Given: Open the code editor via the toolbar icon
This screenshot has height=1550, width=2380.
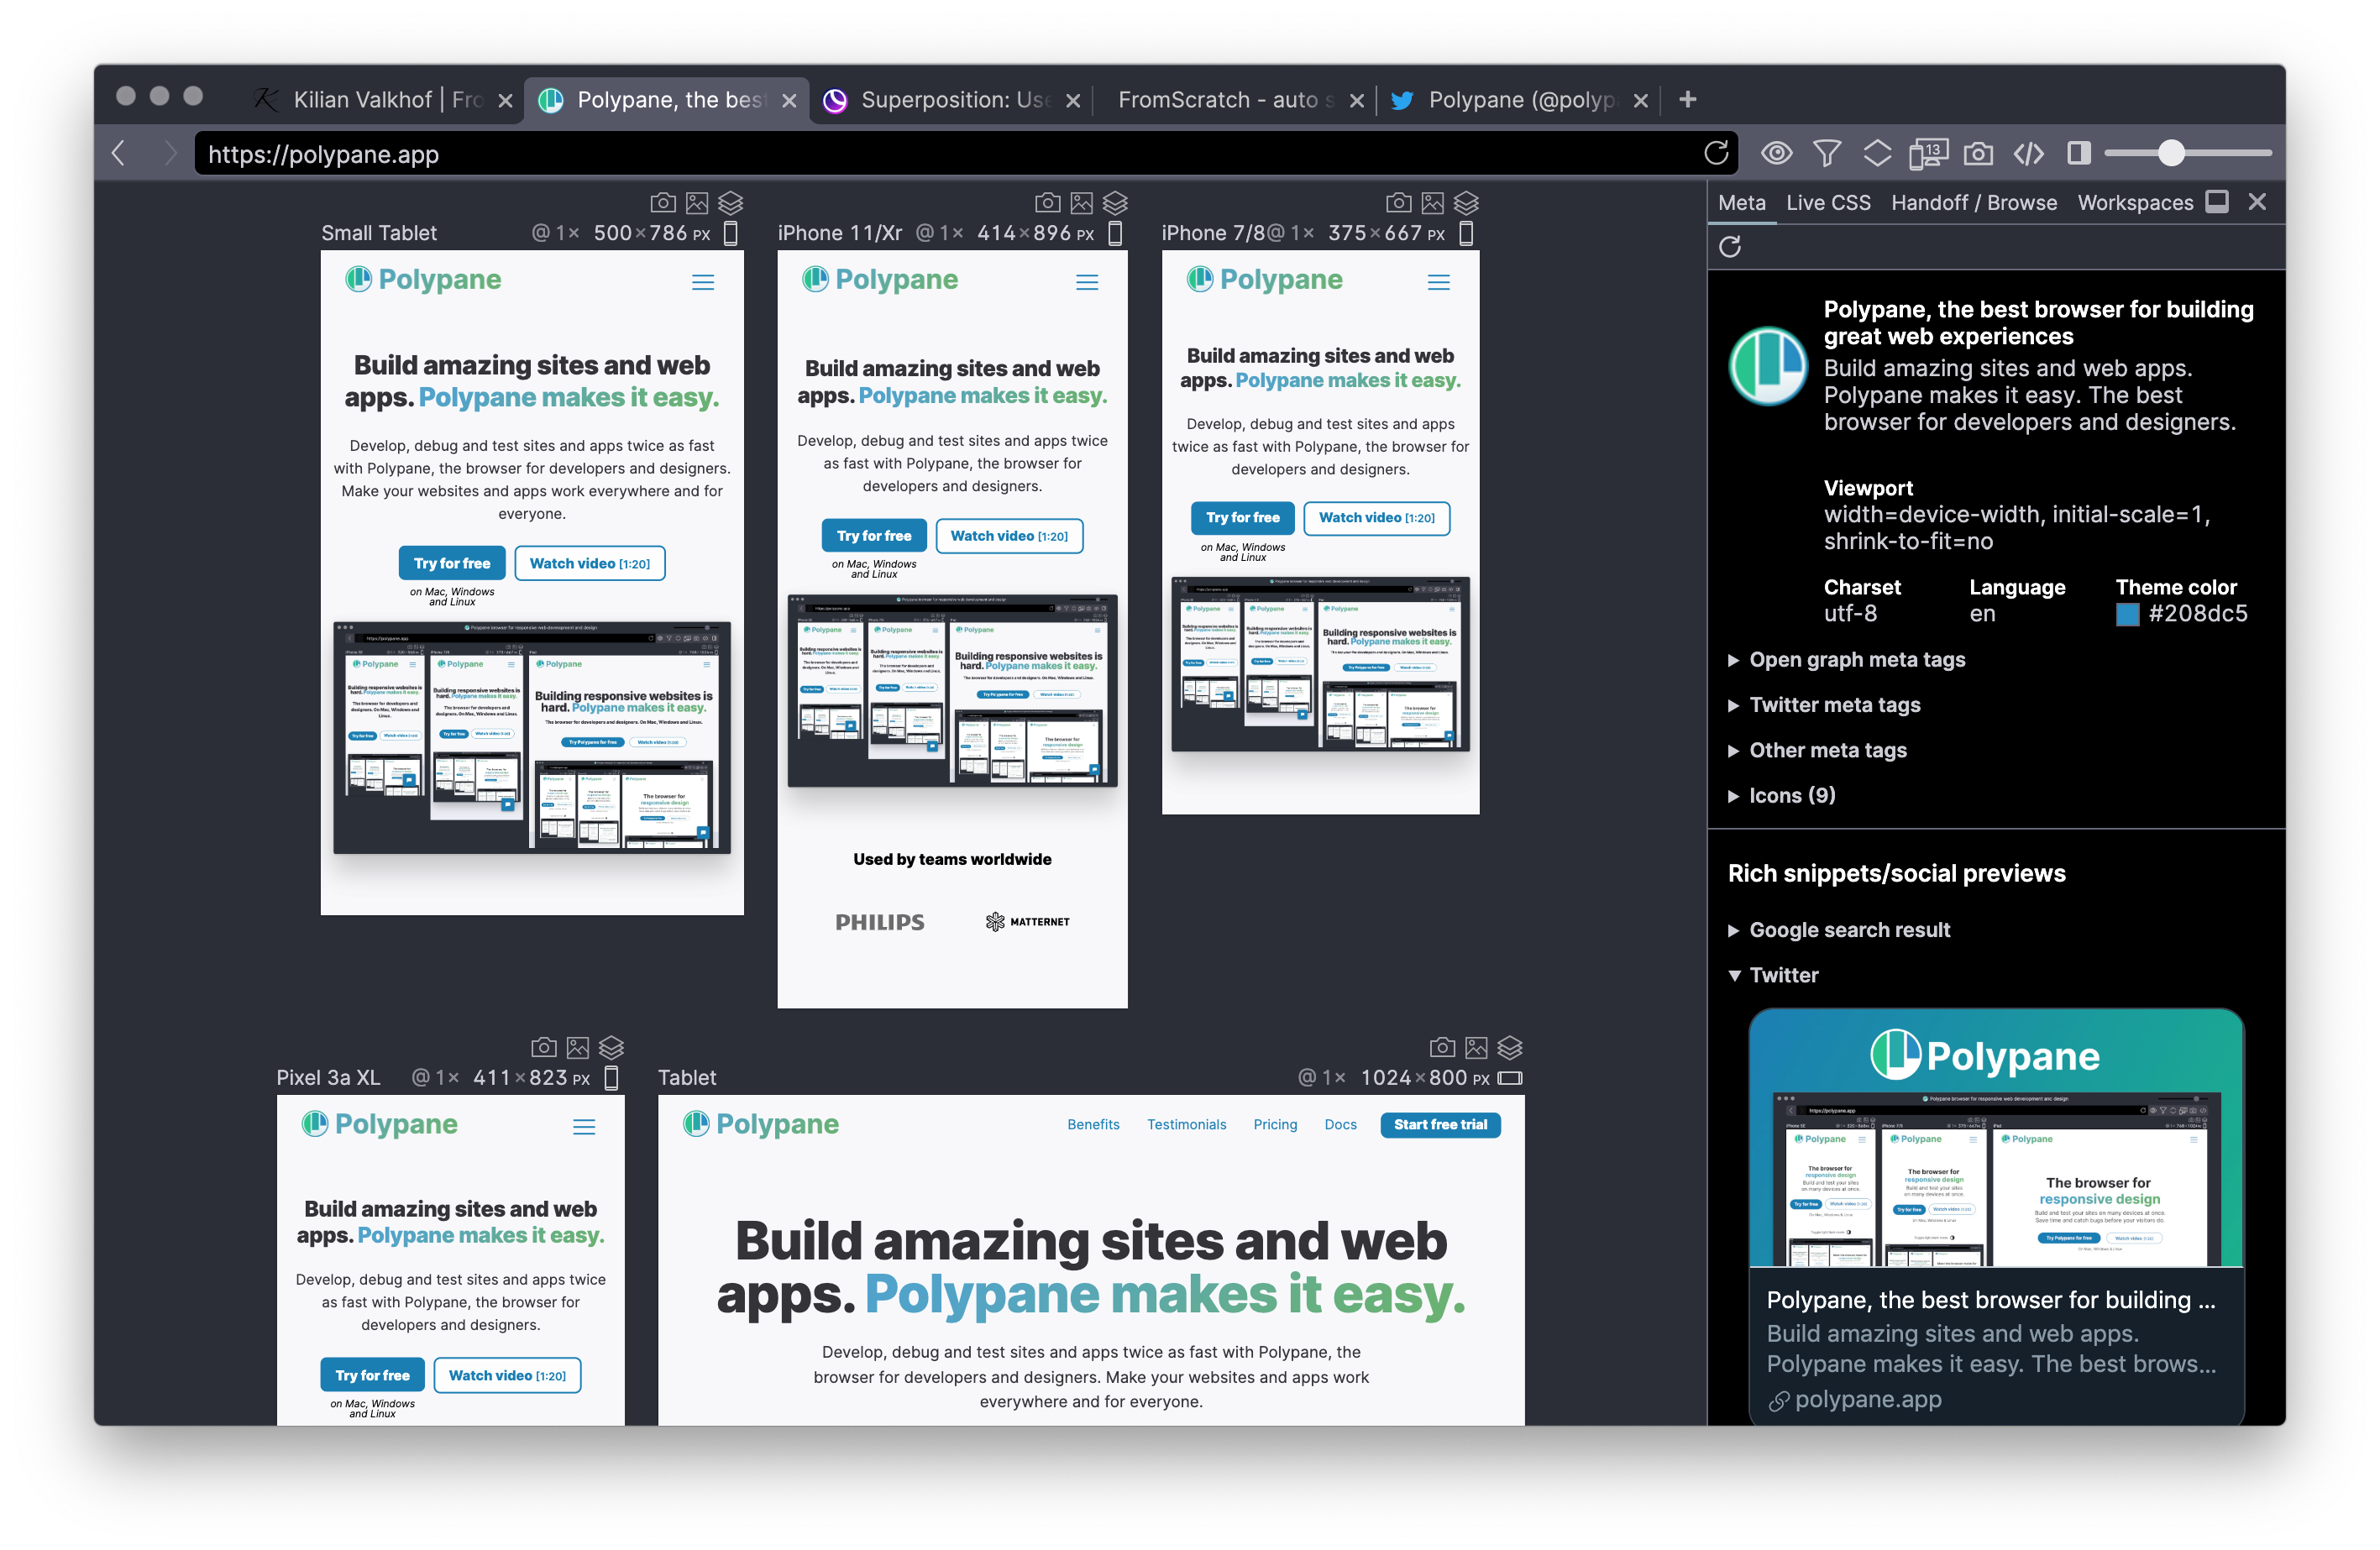Looking at the screenshot, I should point(2029,153).
